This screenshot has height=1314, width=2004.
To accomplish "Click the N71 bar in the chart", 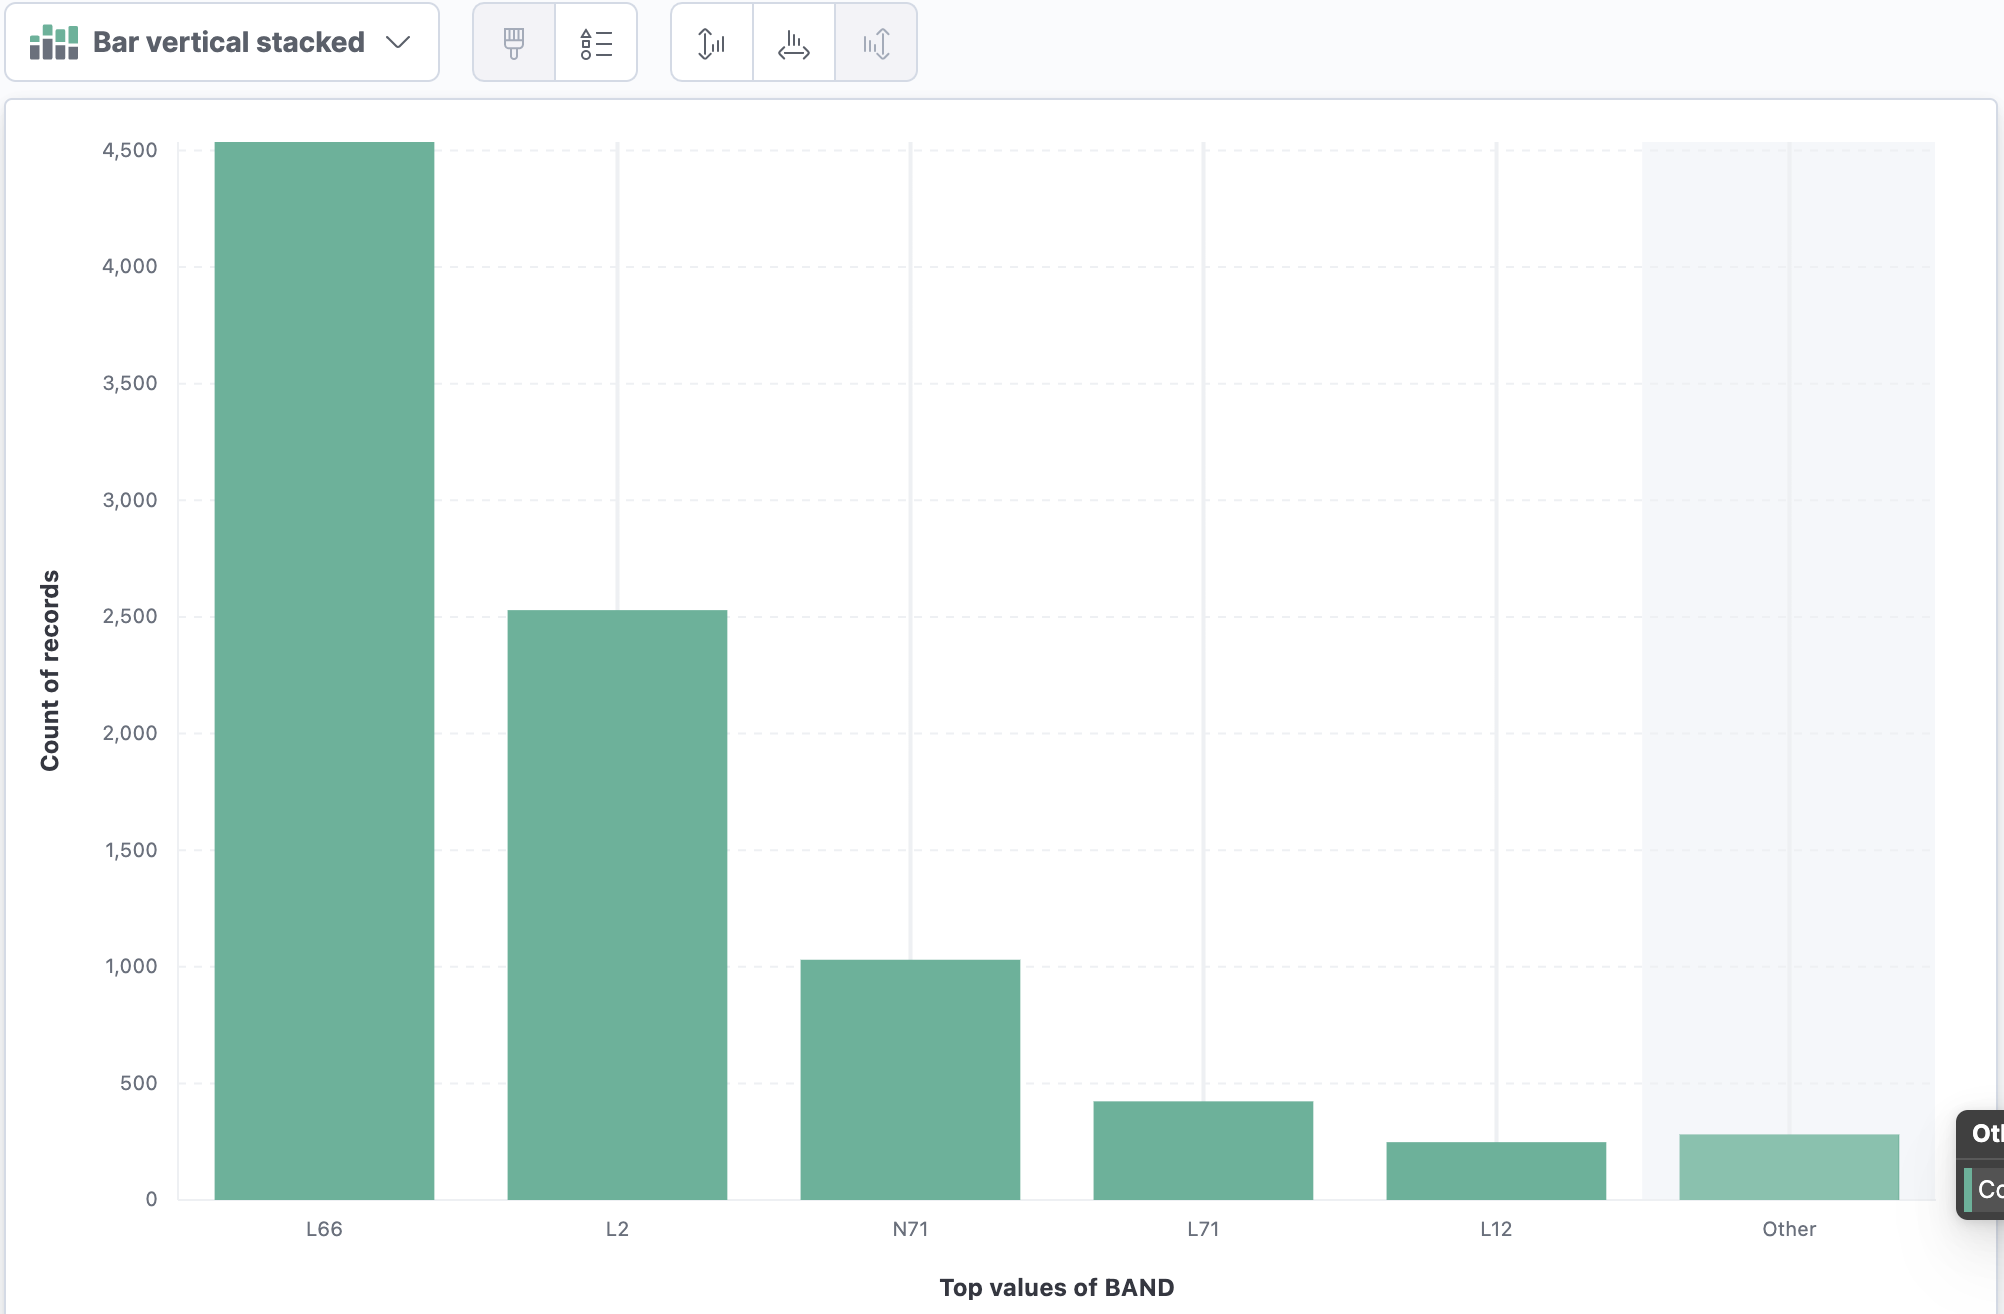I will pyautogui.click(x=910, y=1079).
